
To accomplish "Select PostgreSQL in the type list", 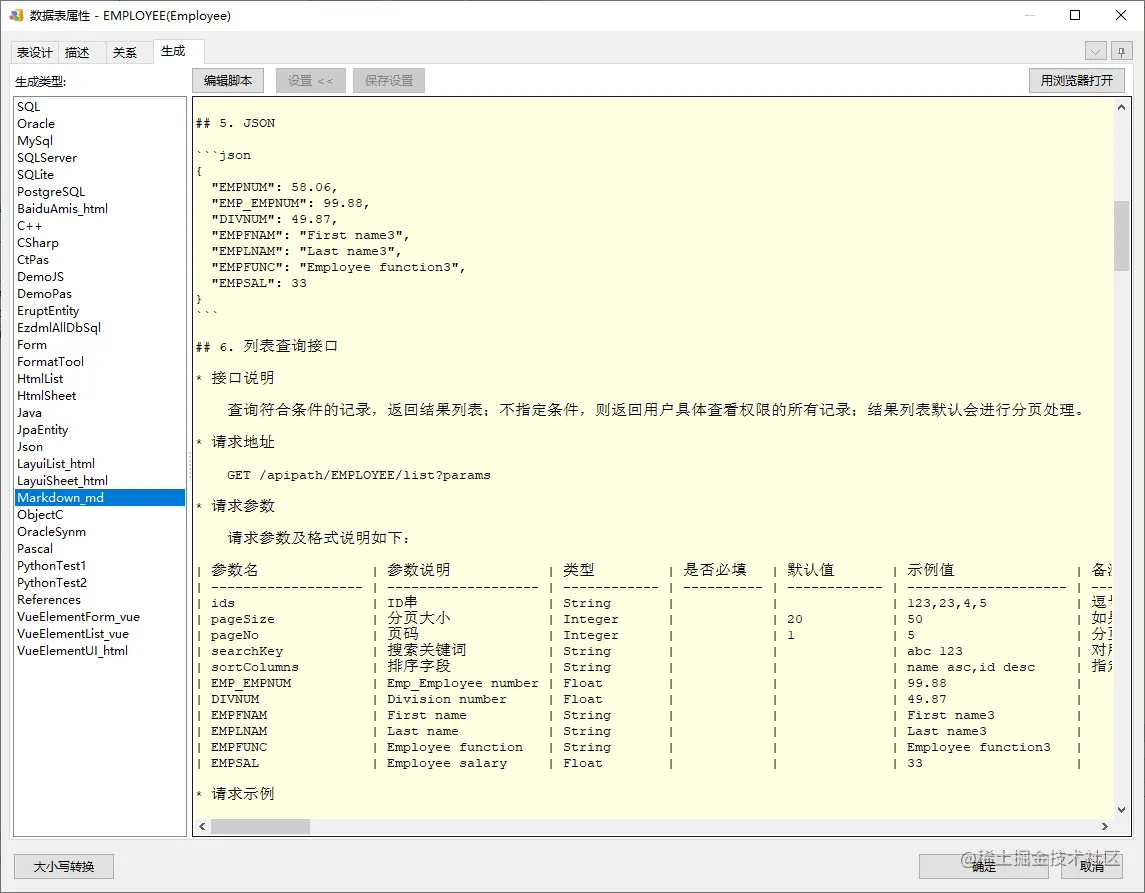I will click(100, 191).
